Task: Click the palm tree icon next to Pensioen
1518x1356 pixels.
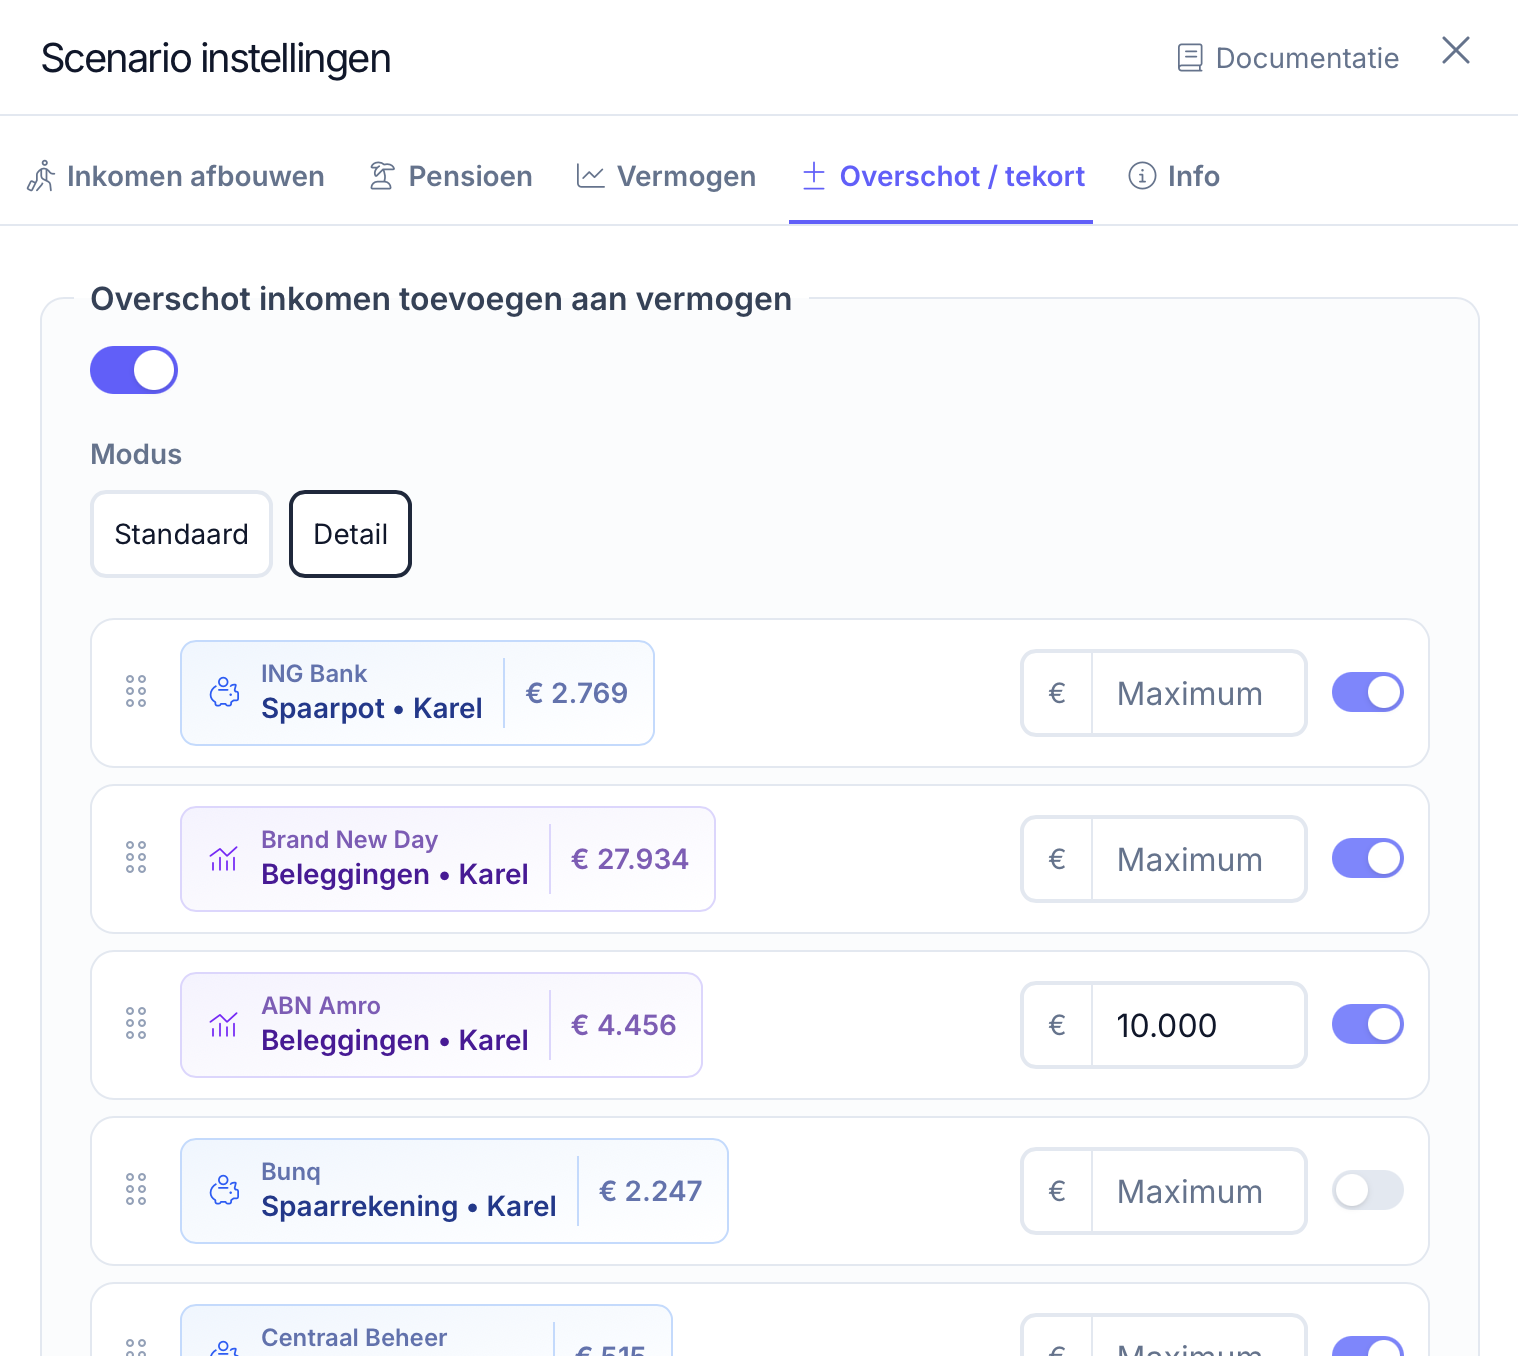Action: pyautogui.click(x=382, y=176)
